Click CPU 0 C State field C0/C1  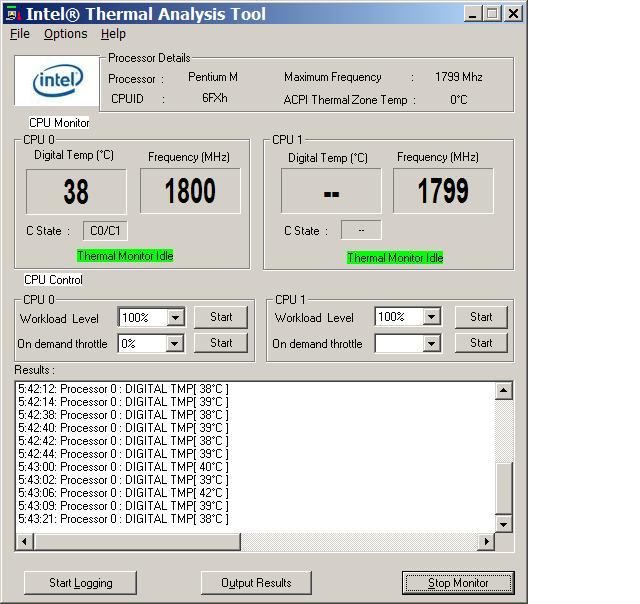click(105, 231)
